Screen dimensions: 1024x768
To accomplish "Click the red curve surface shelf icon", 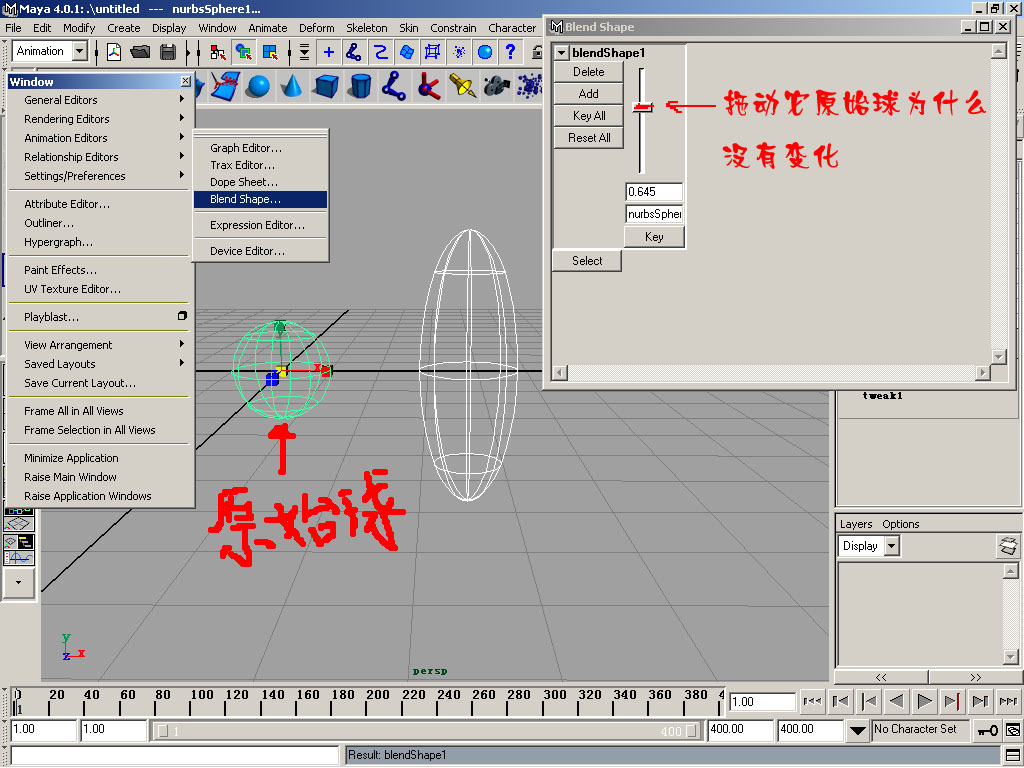I will (225, 86).
